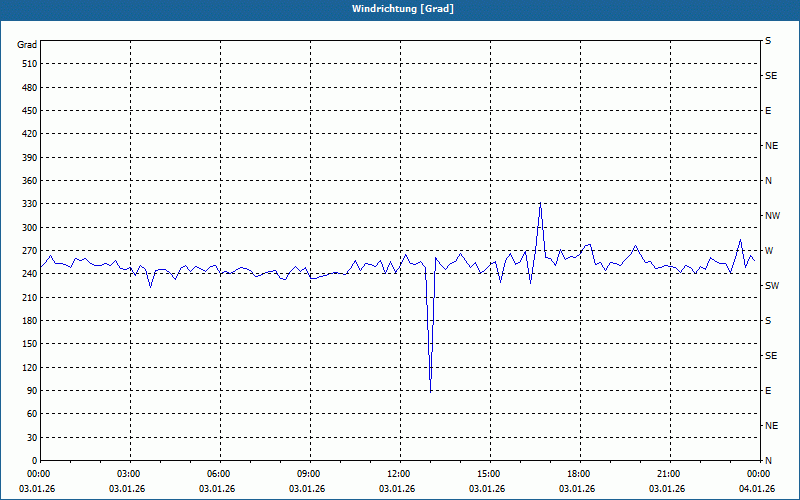Select the 60 y-axis label

tap(32, 414)
